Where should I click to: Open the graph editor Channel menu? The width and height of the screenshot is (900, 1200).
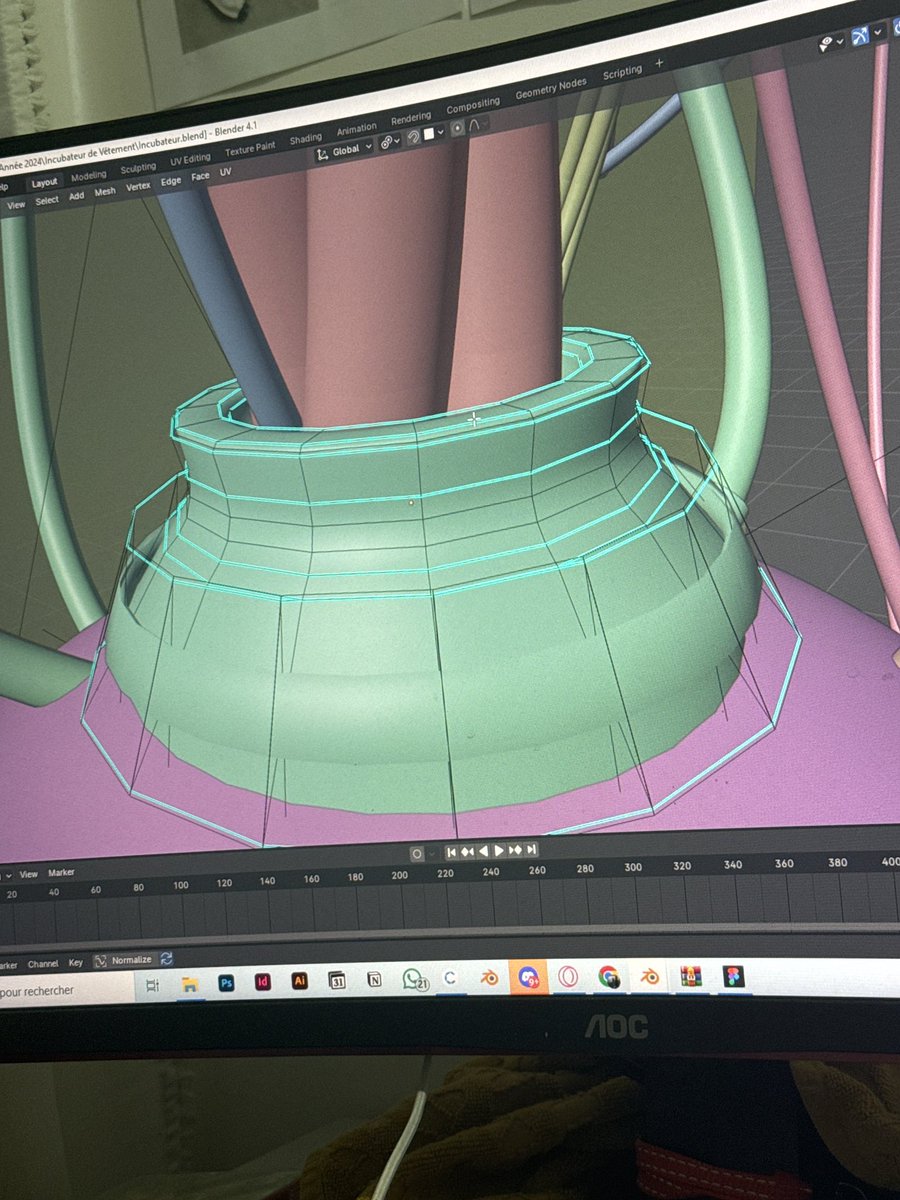coord(43,964)
